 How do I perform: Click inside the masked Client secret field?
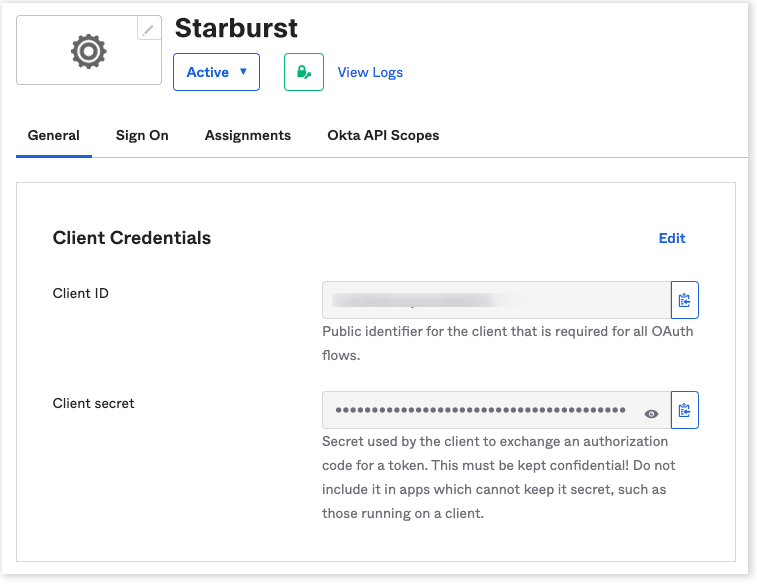[480, 410]
